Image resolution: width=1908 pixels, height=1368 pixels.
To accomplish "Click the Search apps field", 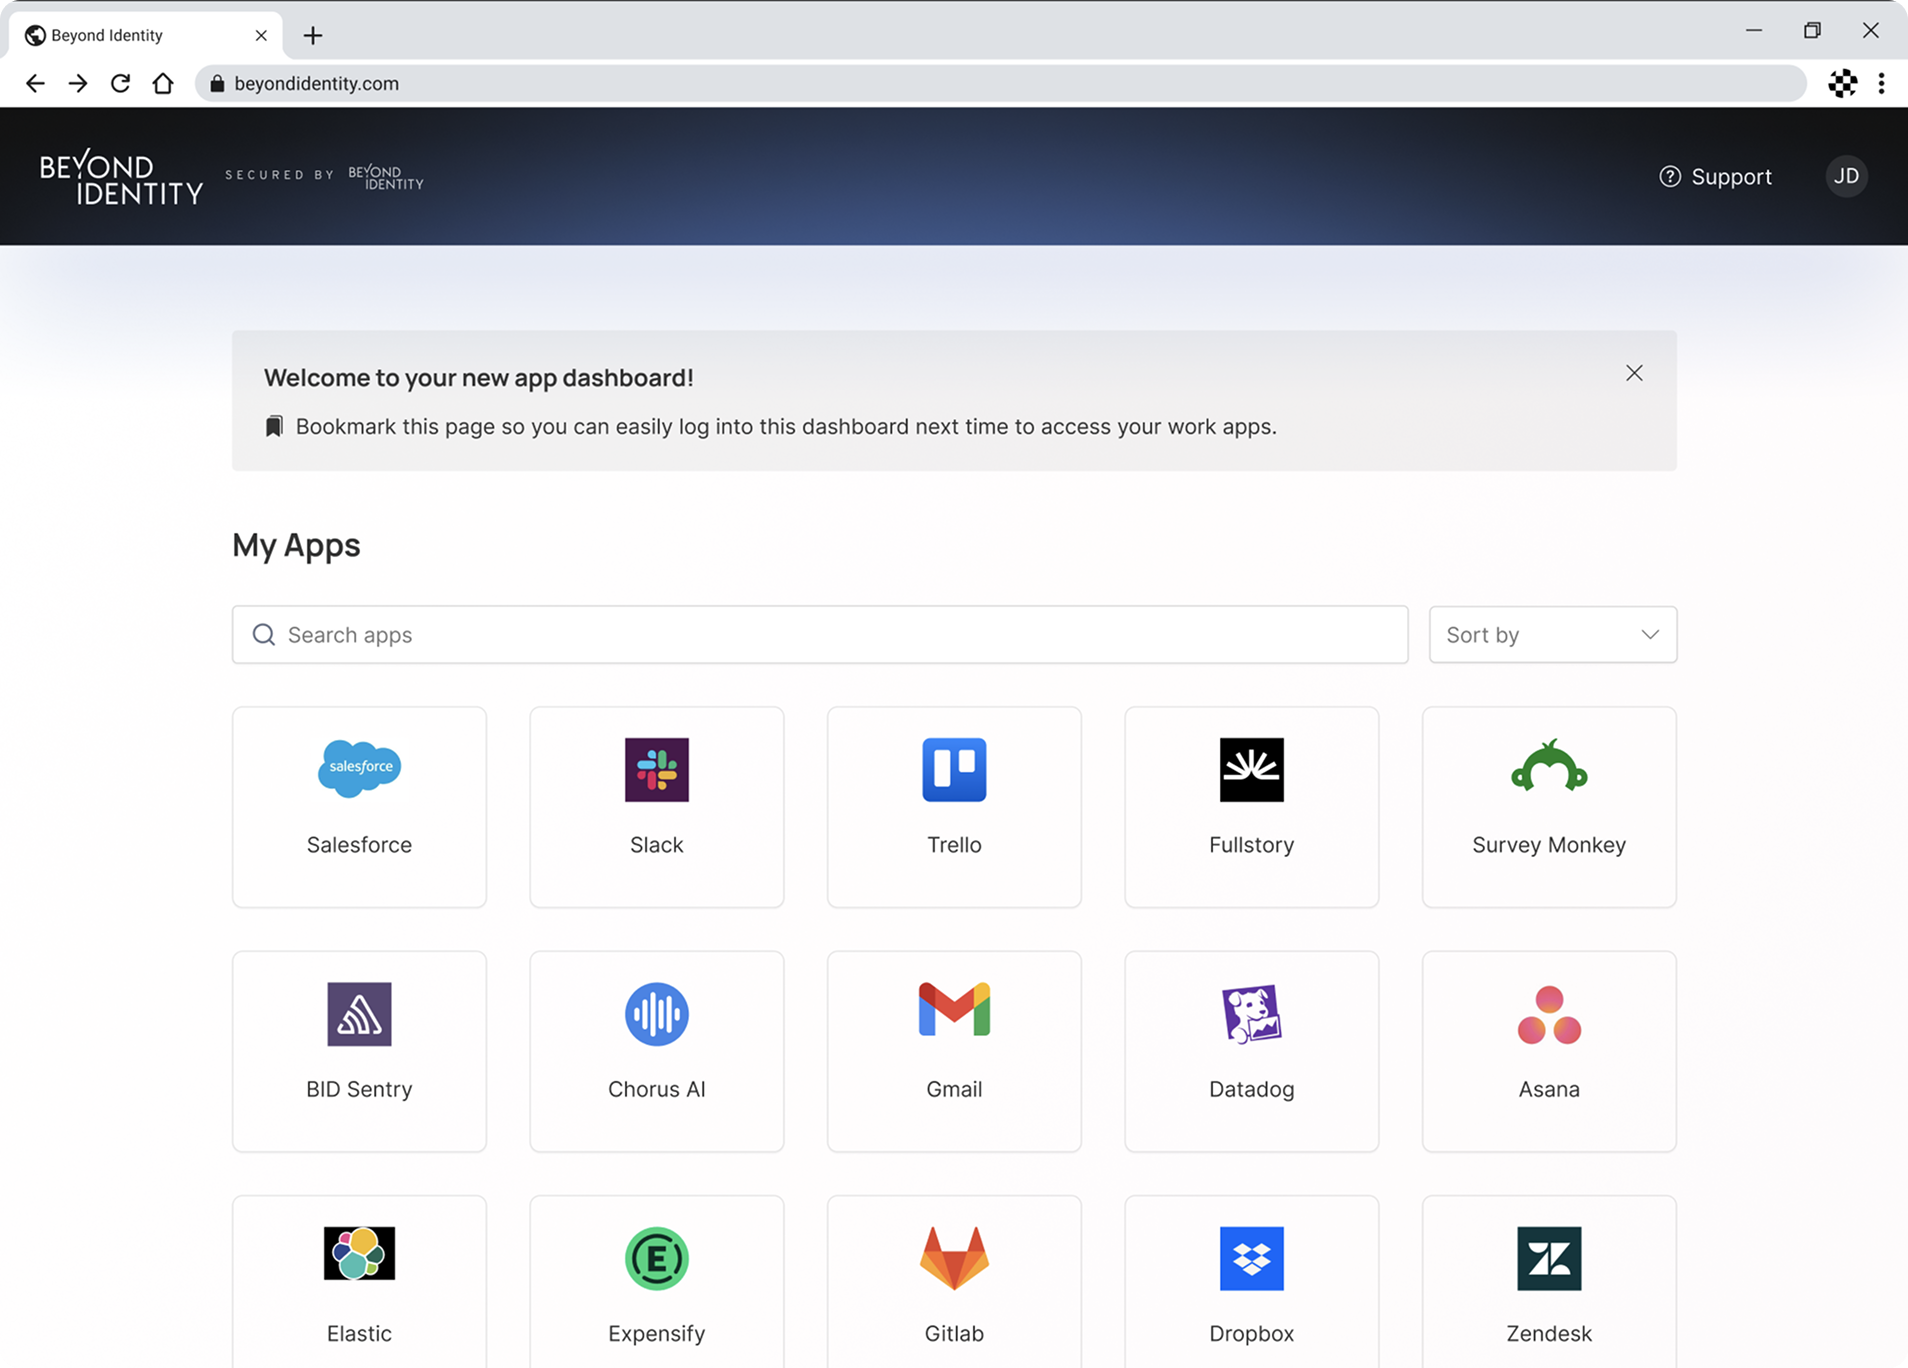I will click(x=820, y=635).
